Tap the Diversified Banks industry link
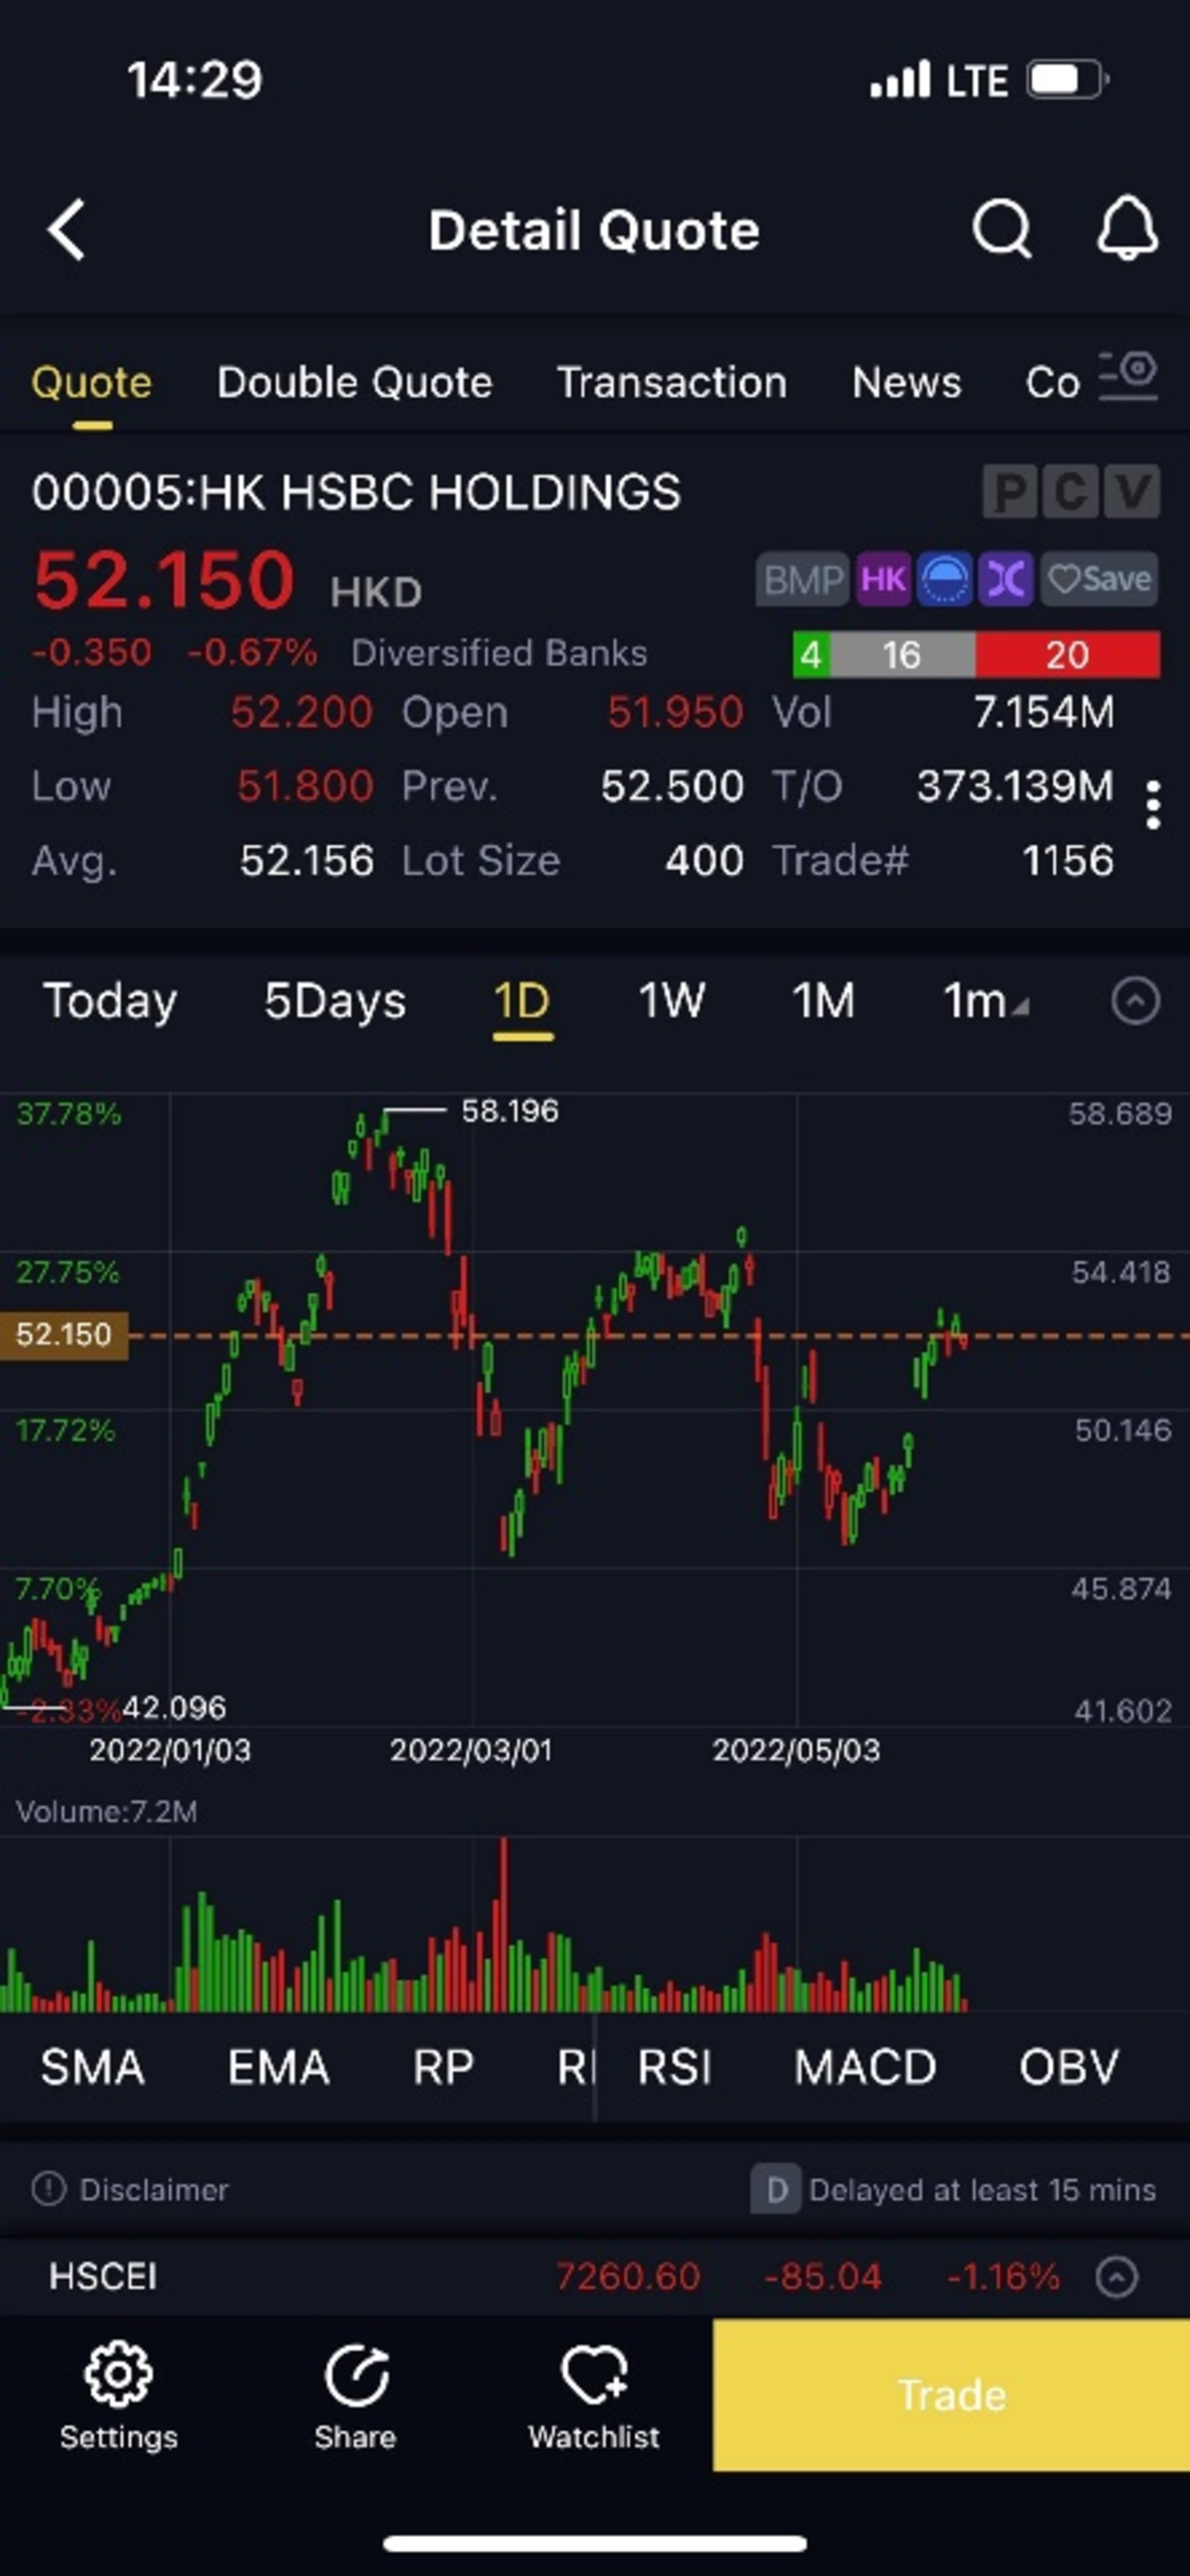Image resolution: width=1190 pixels, height=2576 pixels. [499, 653]
